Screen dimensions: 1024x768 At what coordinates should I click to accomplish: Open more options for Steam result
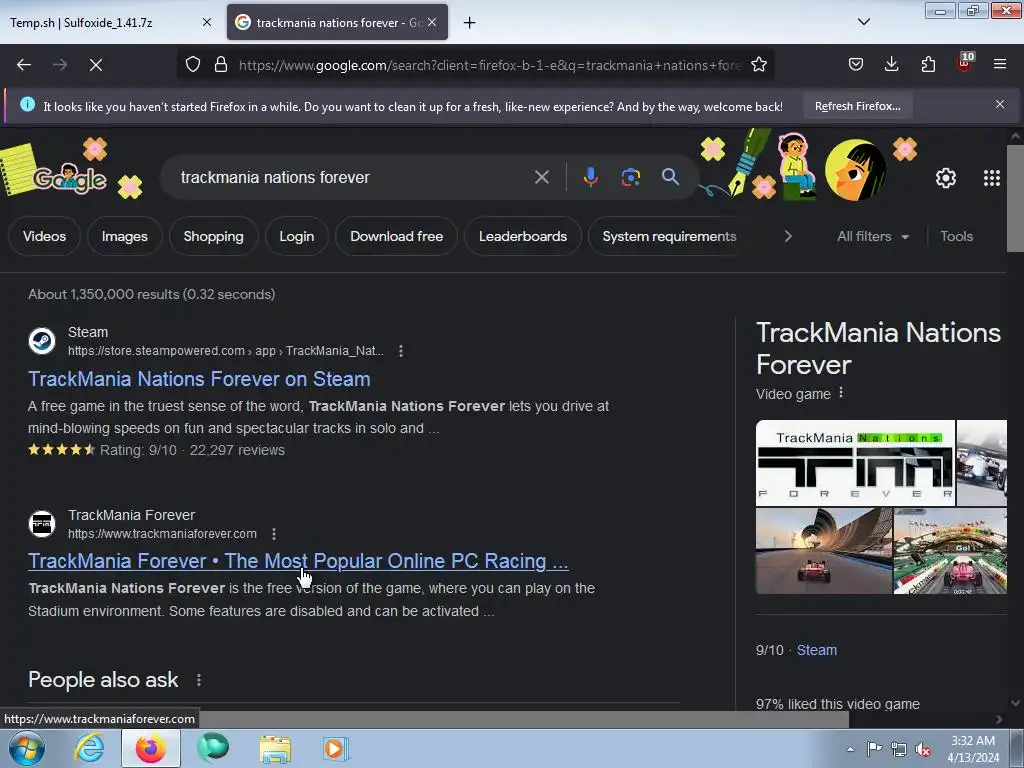coord(401,351)
